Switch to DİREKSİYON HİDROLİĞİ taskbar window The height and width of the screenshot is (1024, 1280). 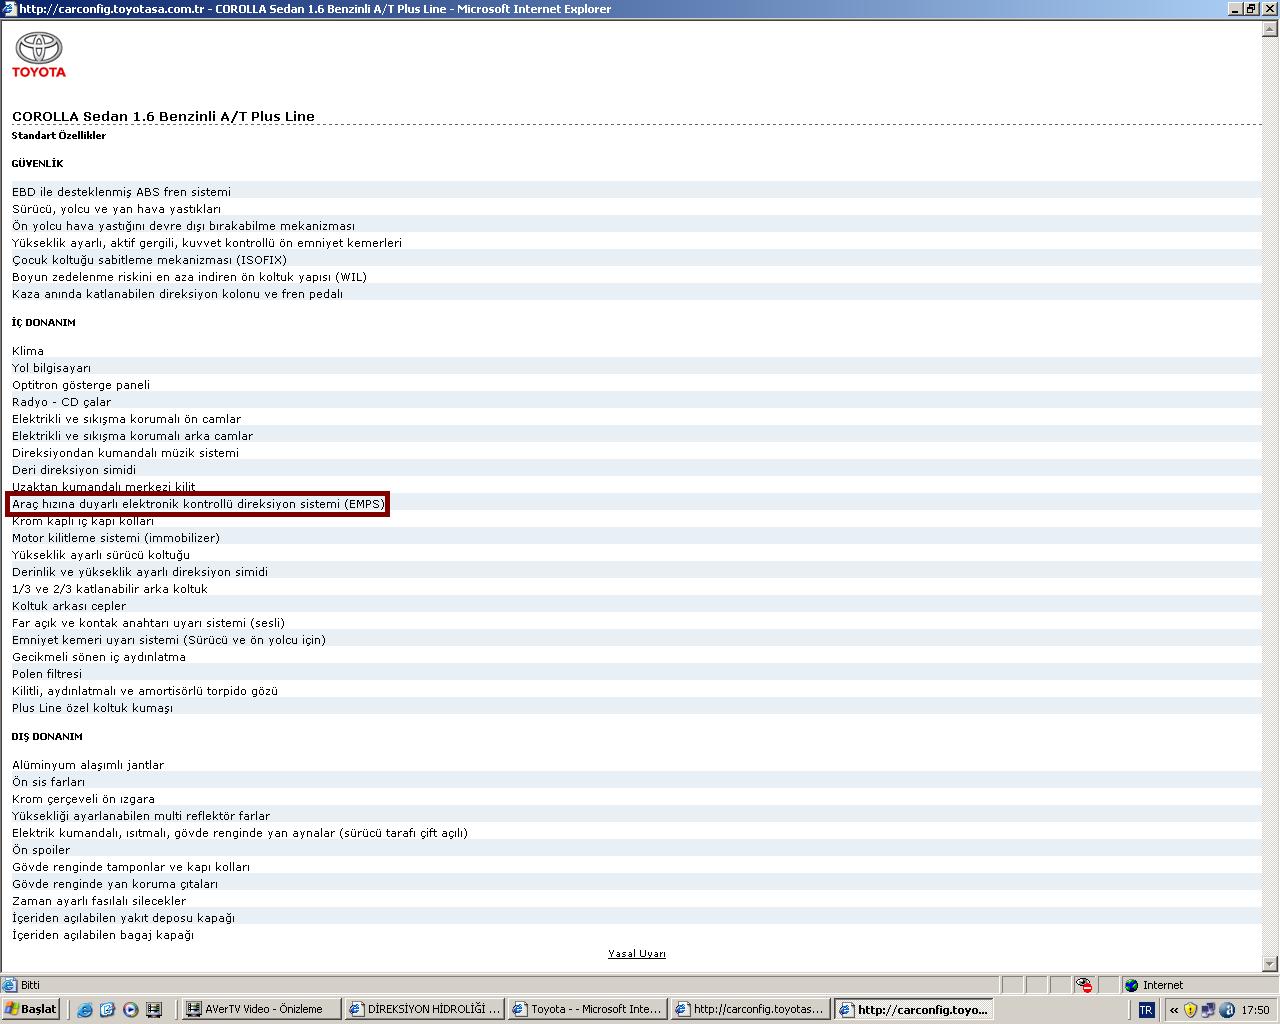click(424, 1009)
